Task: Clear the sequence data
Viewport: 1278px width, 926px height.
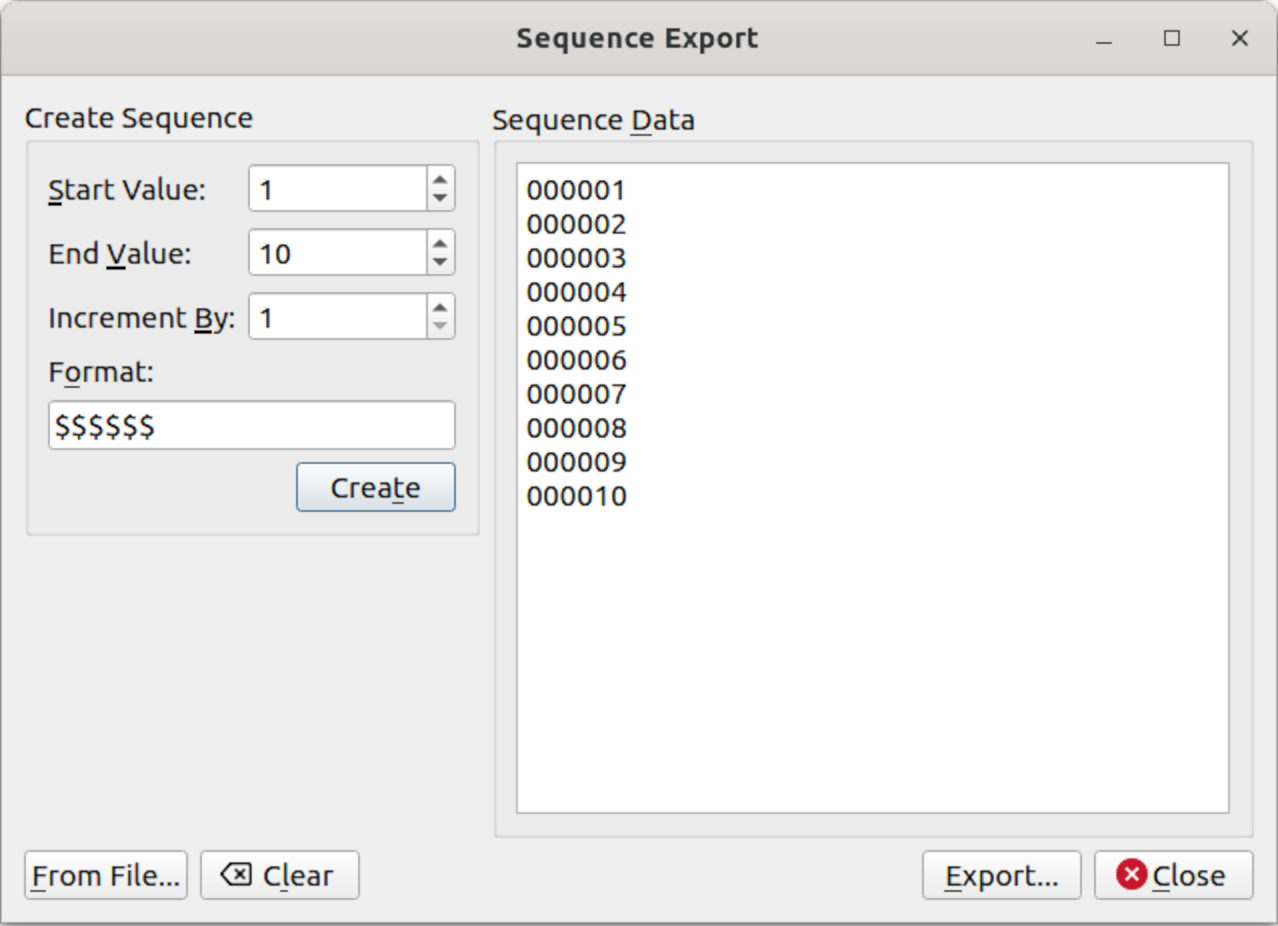Action: [280, 875]
